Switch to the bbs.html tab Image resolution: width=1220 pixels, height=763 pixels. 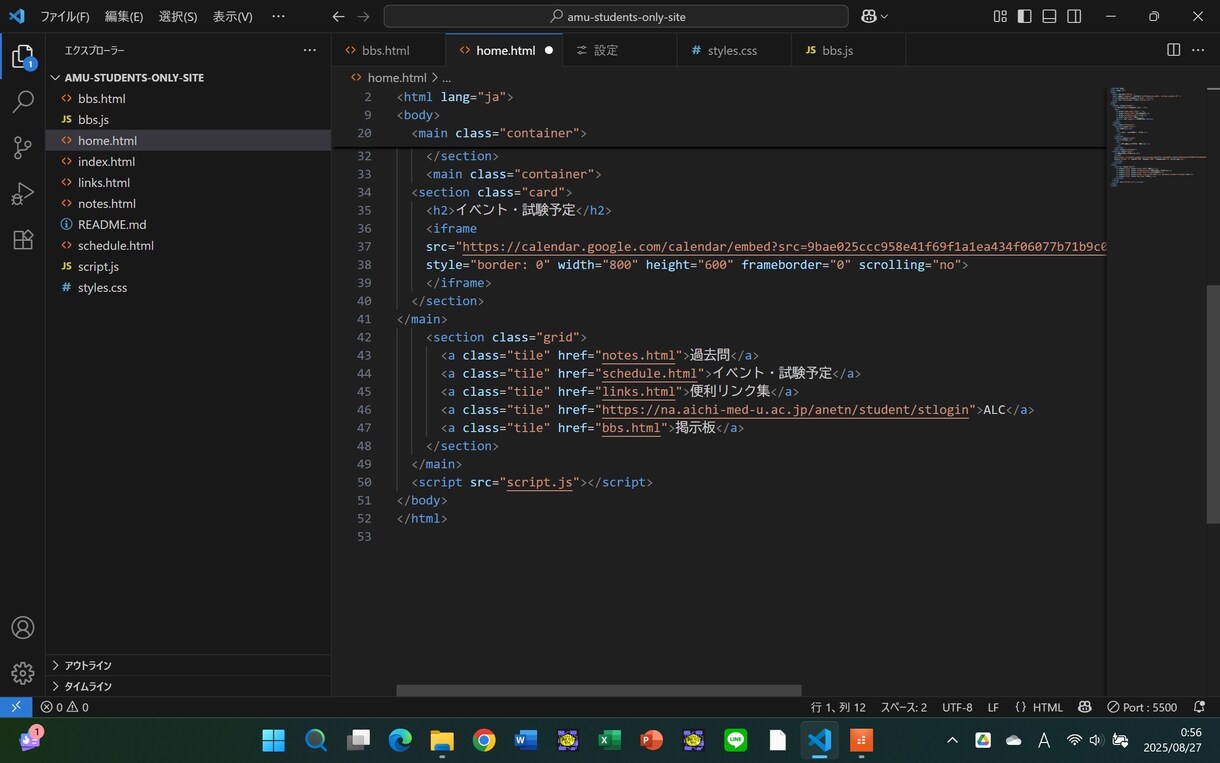(389, 50)
